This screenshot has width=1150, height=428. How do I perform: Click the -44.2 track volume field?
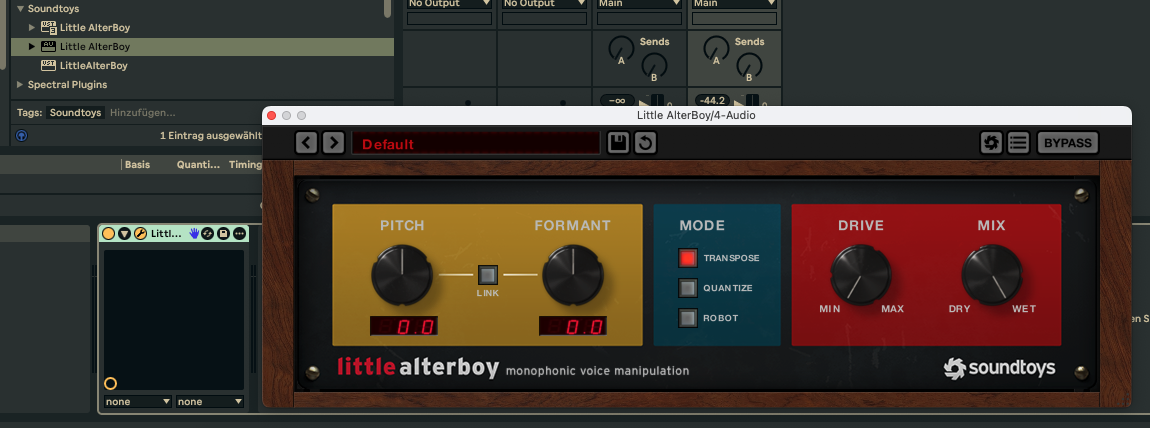[712, 100]
